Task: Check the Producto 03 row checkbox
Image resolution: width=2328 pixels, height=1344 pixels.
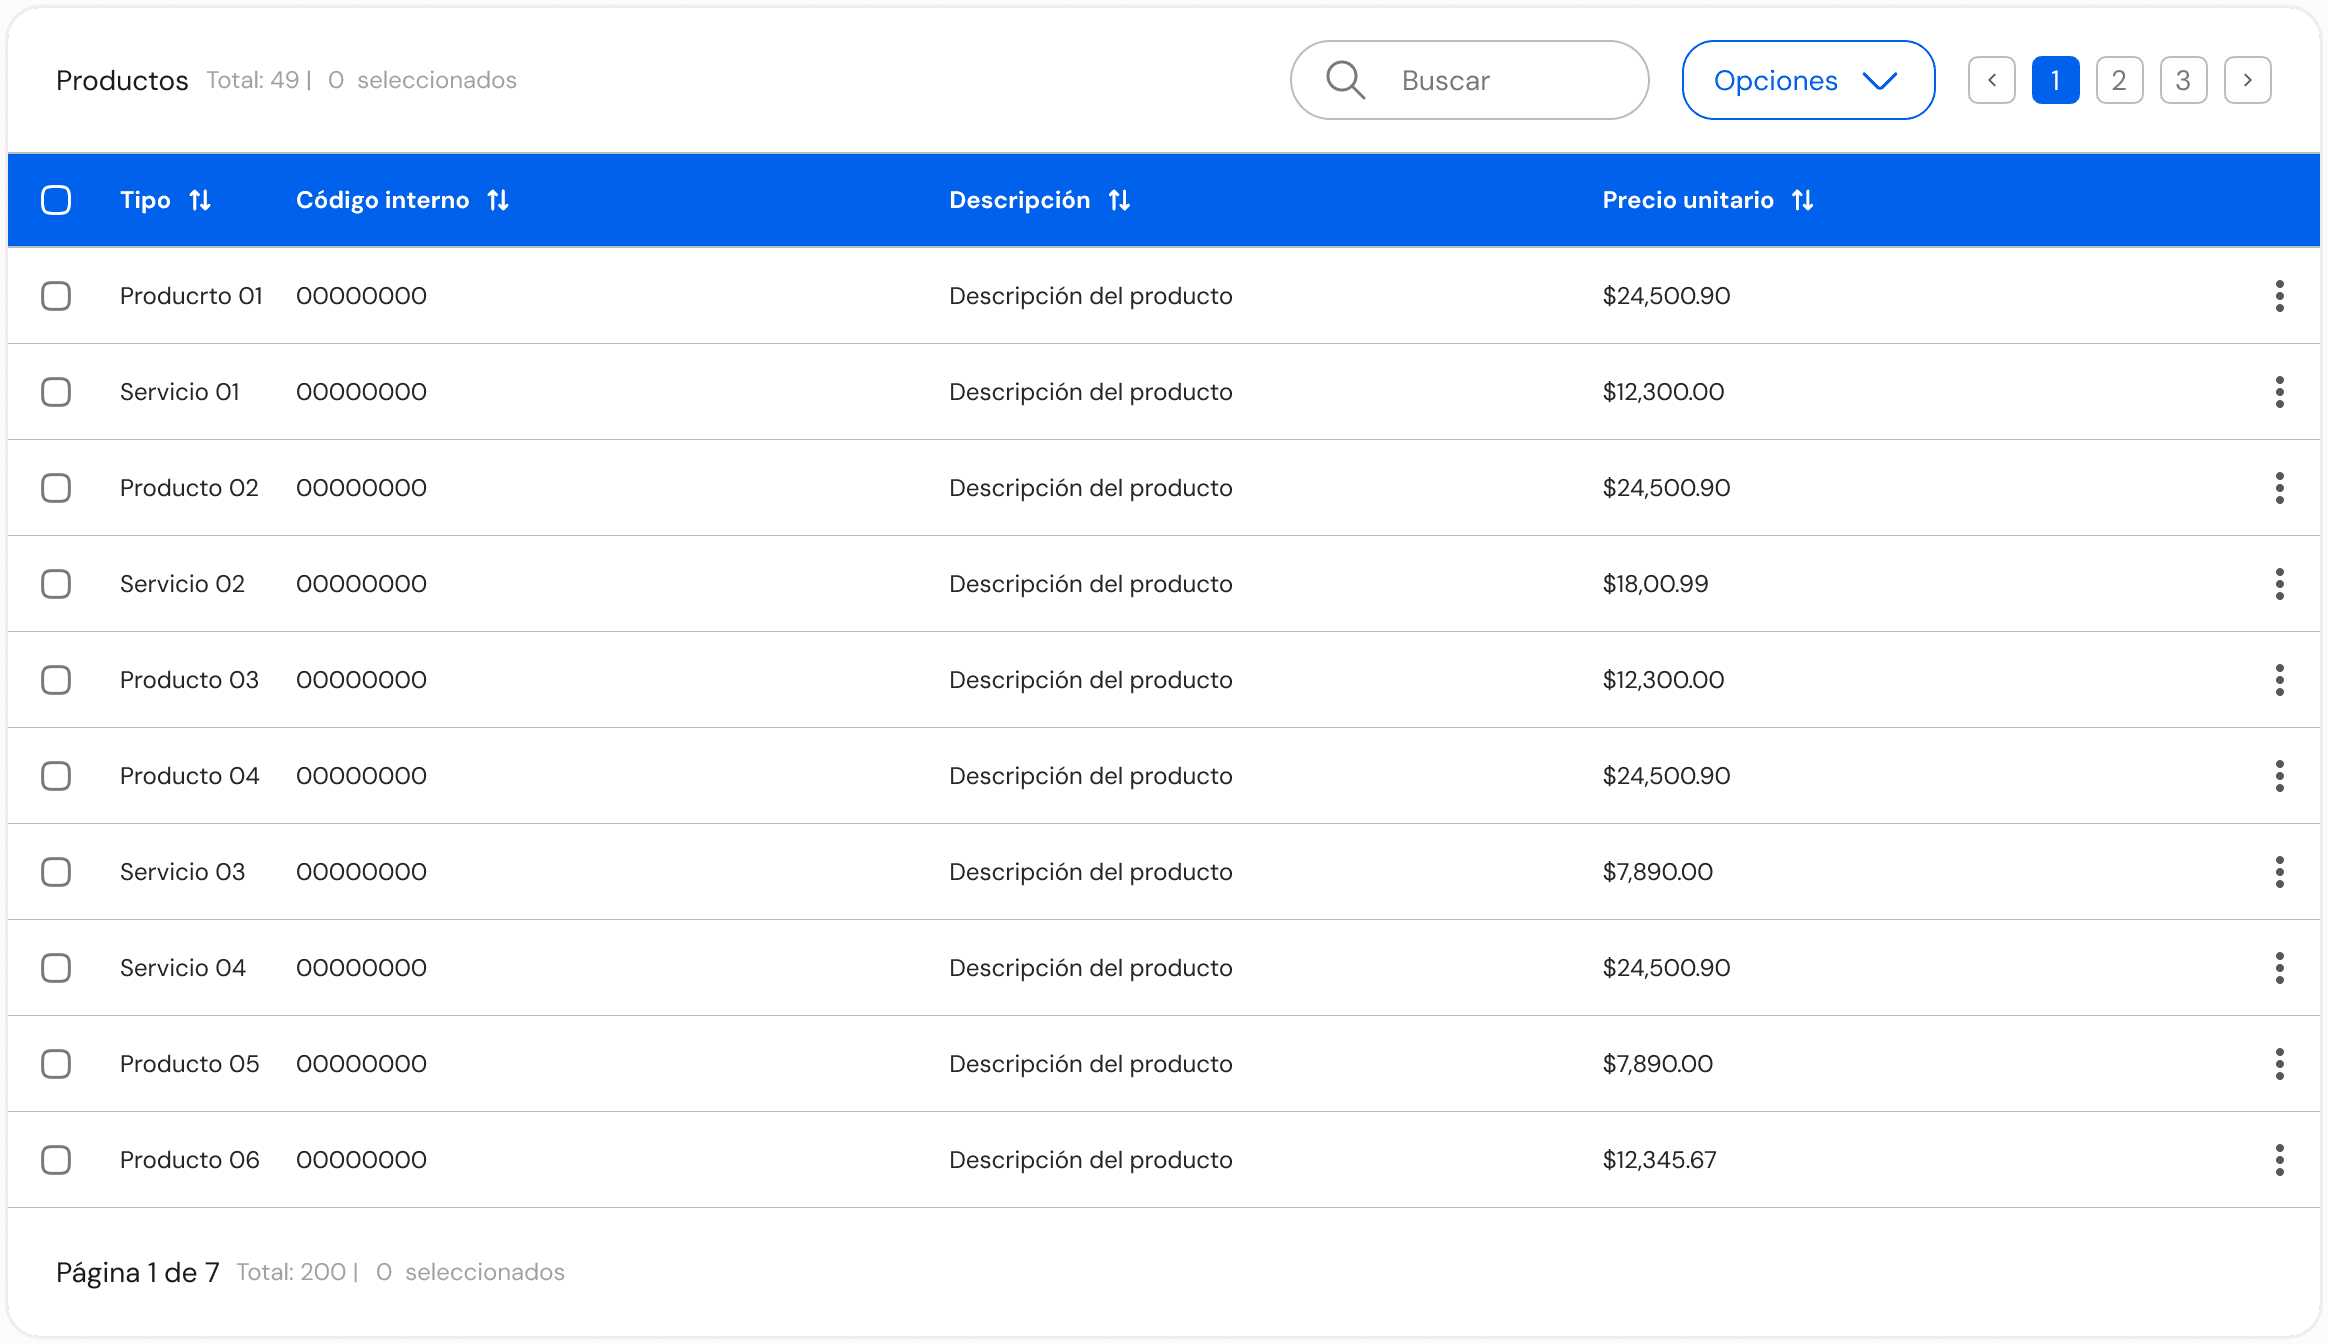Action: click(x=56, y=680)
